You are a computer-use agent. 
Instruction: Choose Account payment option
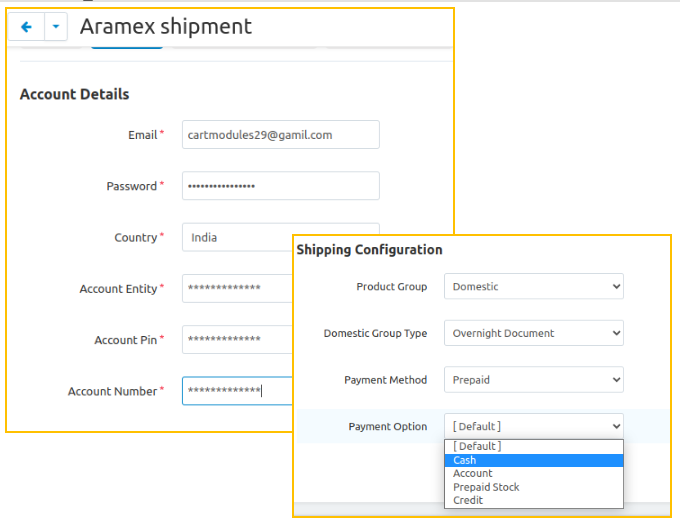click(x=534, y=474)
